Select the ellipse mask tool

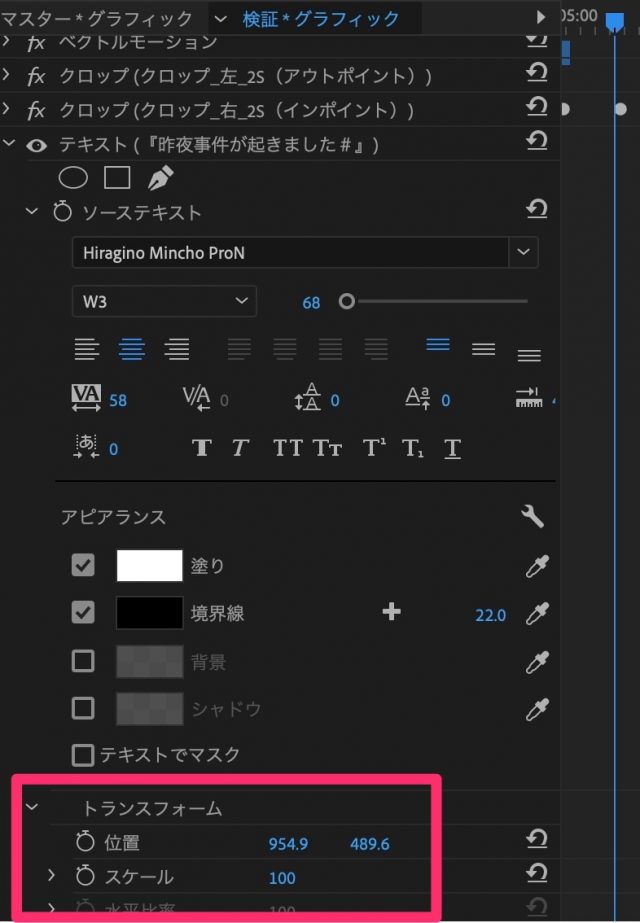coord(74,178)
